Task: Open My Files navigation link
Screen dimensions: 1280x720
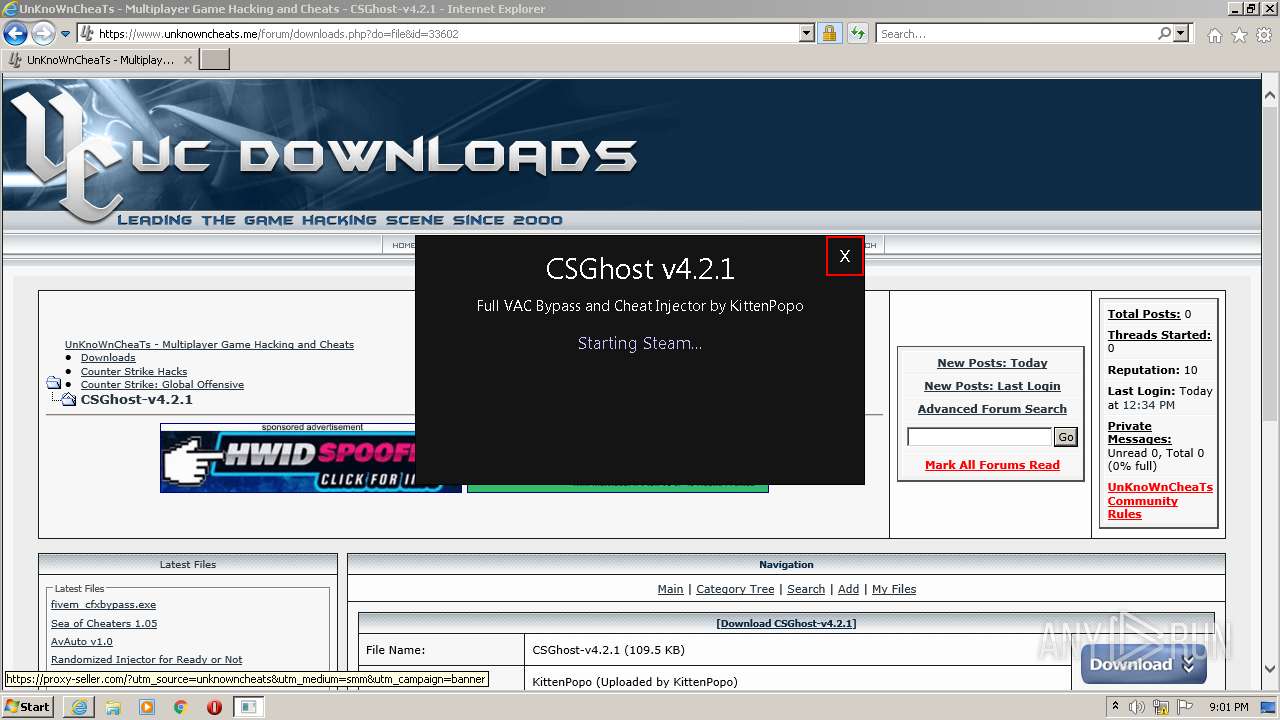Action: [x=894, y=589]
